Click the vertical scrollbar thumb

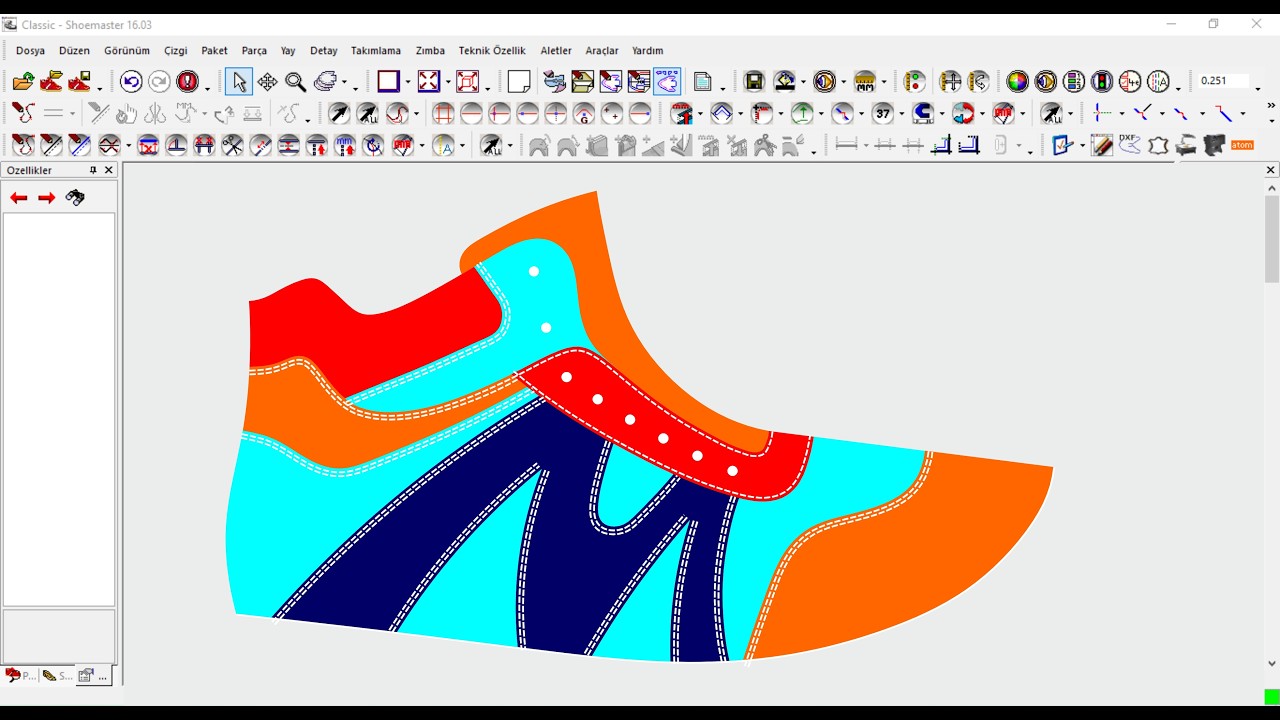(x=1272, y=239)
